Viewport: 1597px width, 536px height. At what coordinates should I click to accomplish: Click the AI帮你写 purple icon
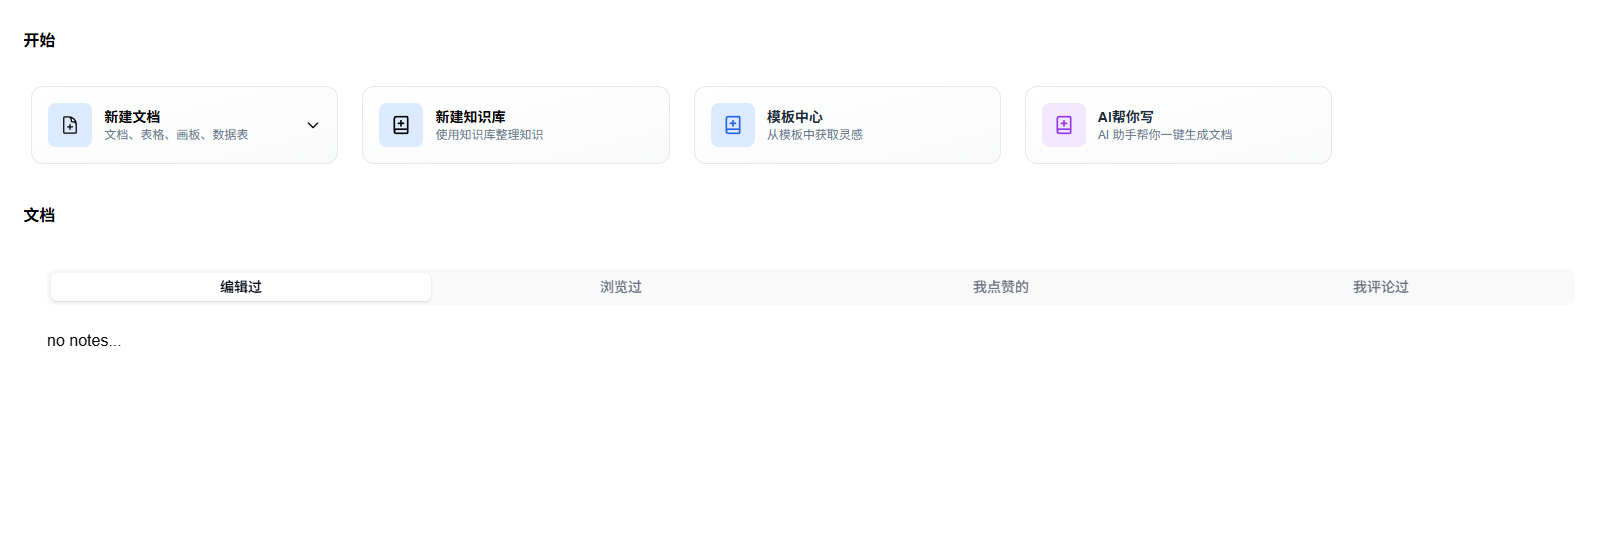[x=1064, y=125]
